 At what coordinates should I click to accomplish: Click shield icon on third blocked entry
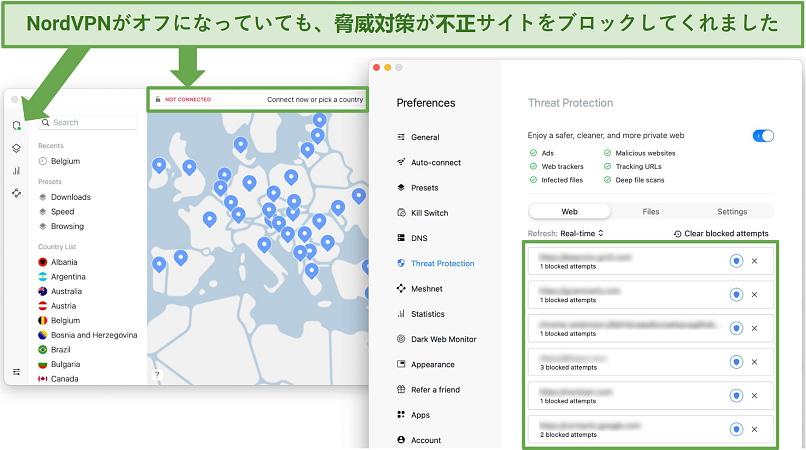point(736,328)
